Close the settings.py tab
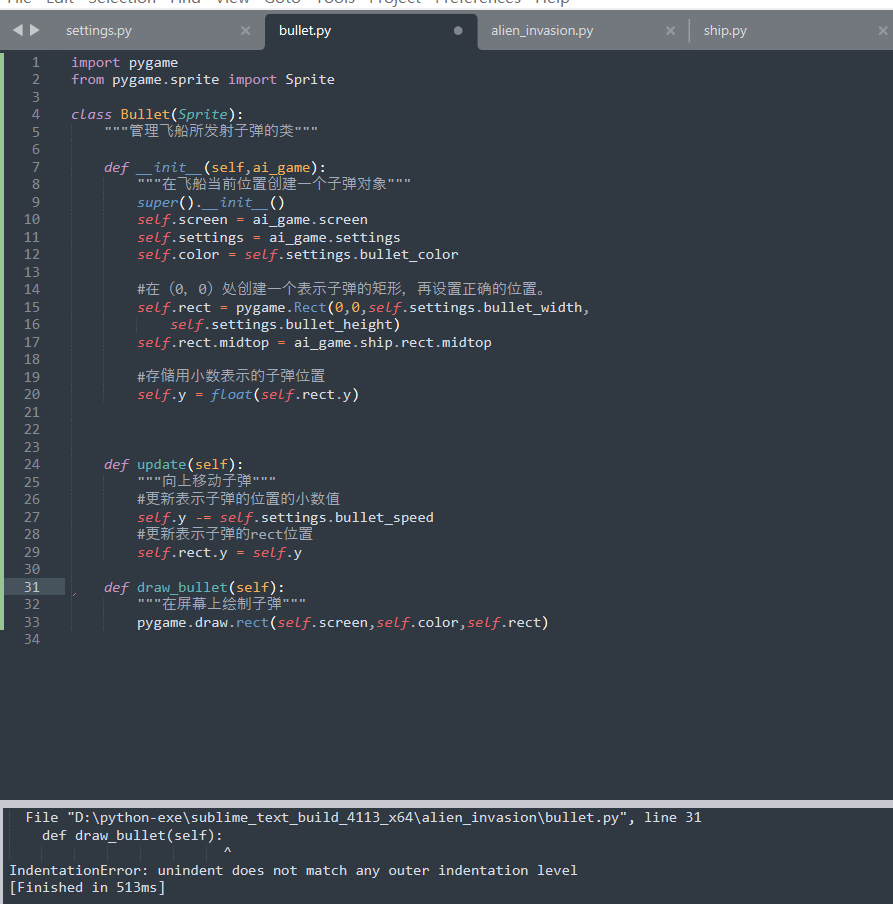This screenshot has width=893, height=904. pos(245,31)
